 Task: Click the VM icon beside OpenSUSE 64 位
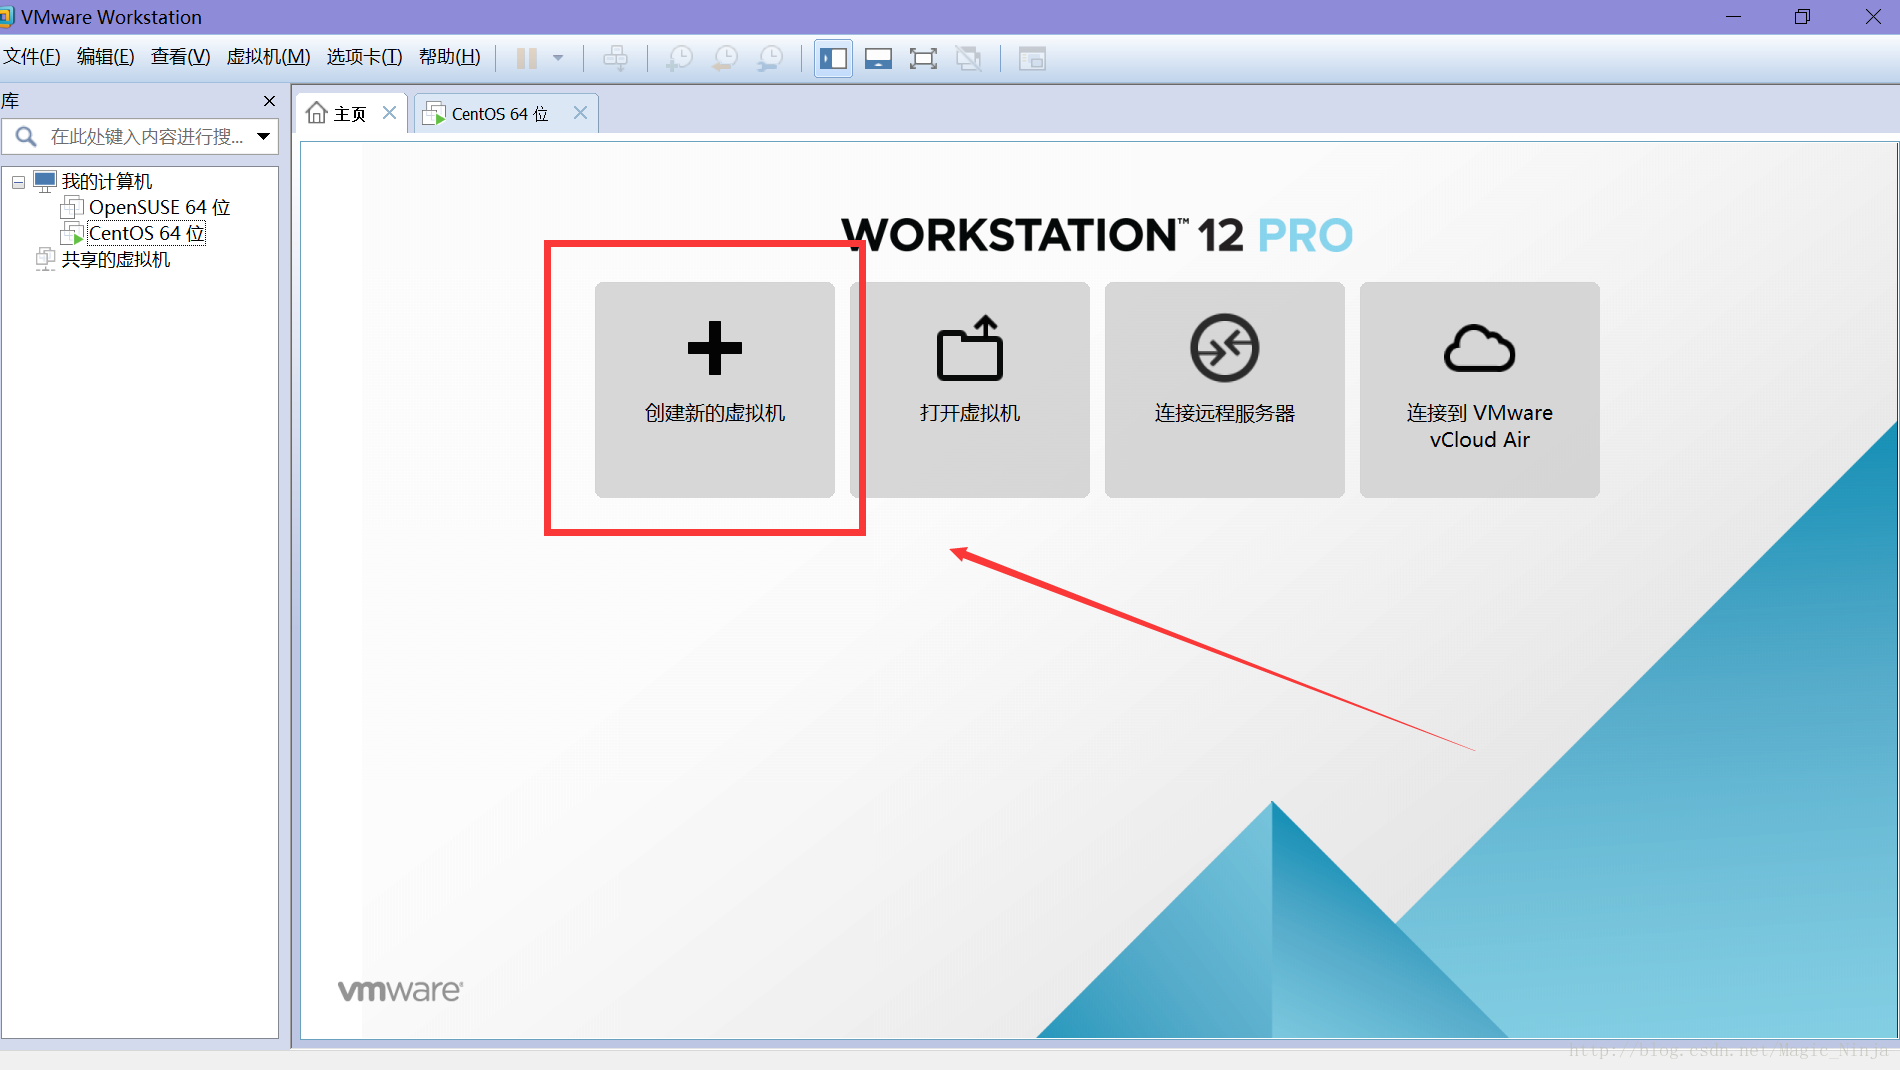[x=72, y=207]
